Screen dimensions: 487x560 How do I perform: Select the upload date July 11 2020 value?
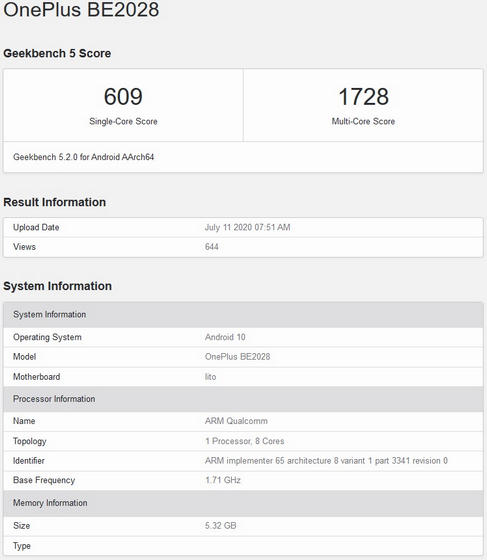[x=247, y=228]
